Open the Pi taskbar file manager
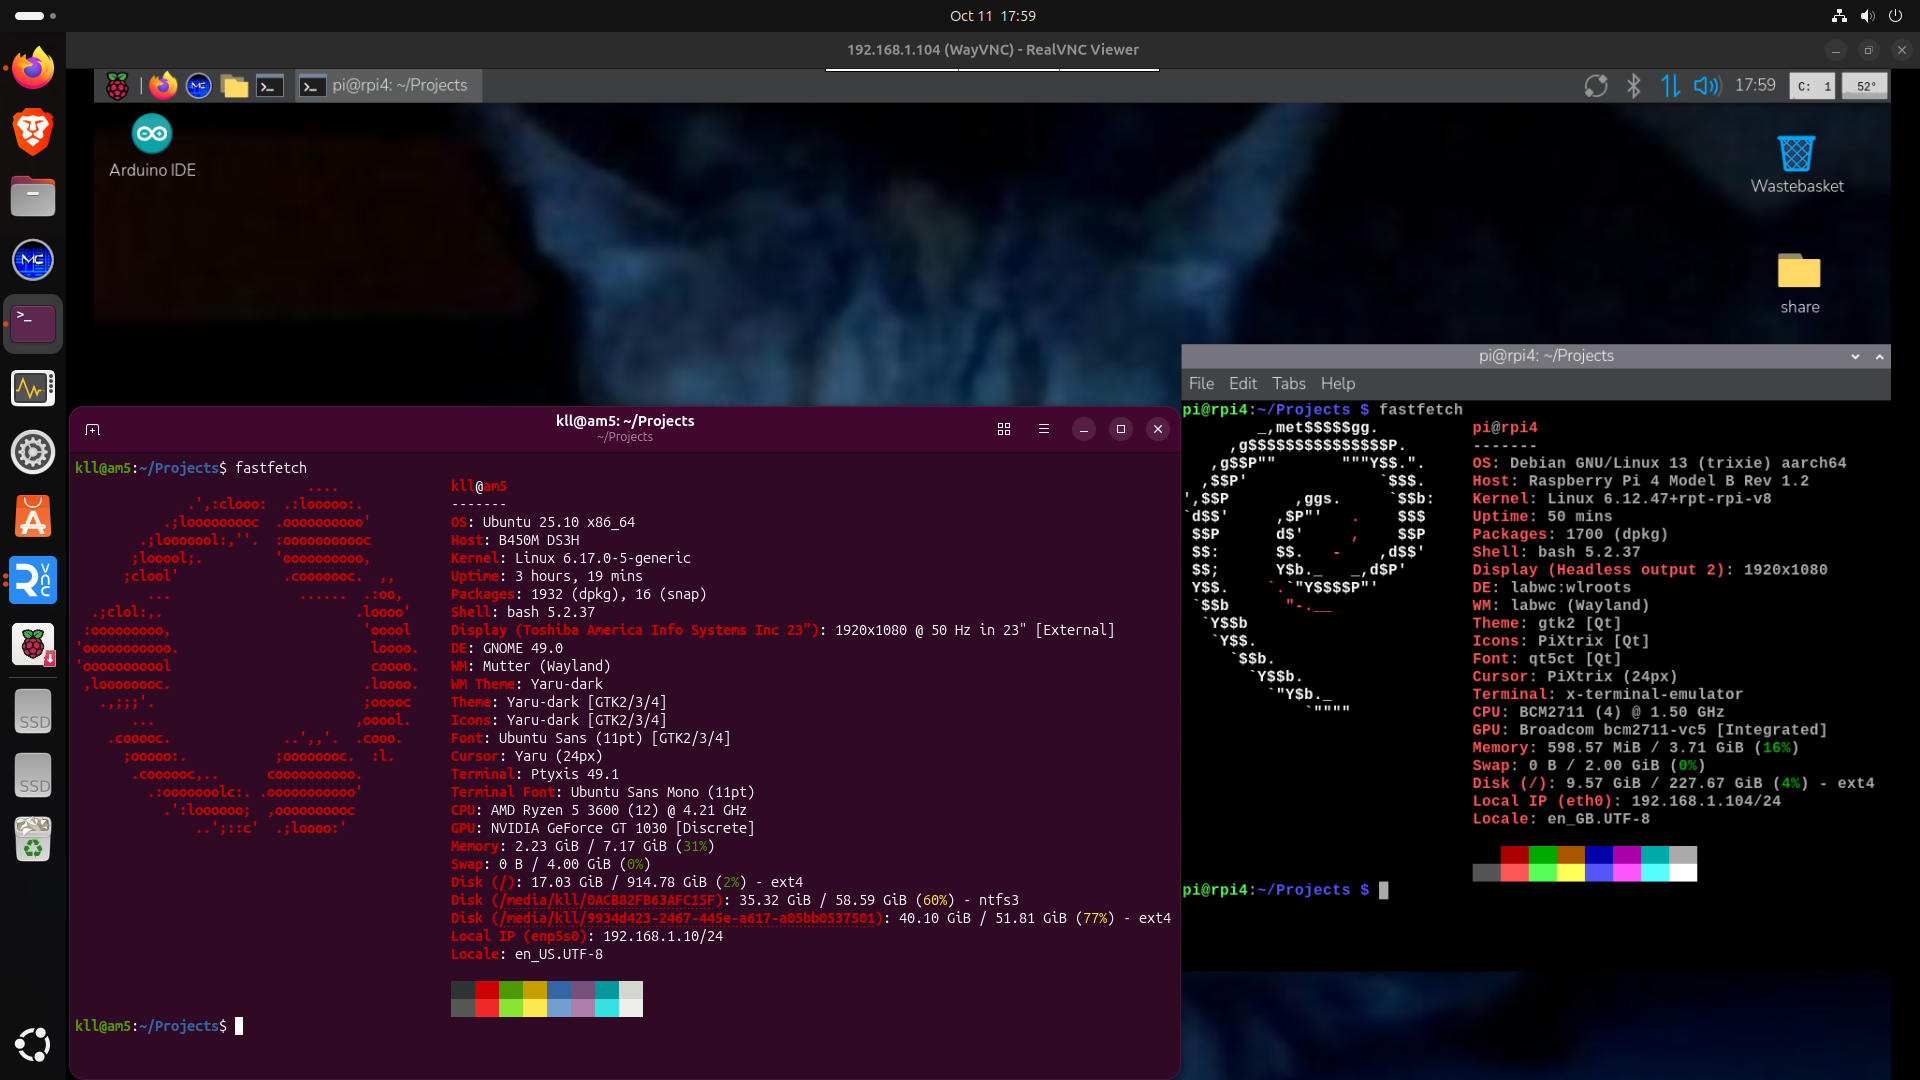The image size is (1920, 1080). [x=234, y=86]
